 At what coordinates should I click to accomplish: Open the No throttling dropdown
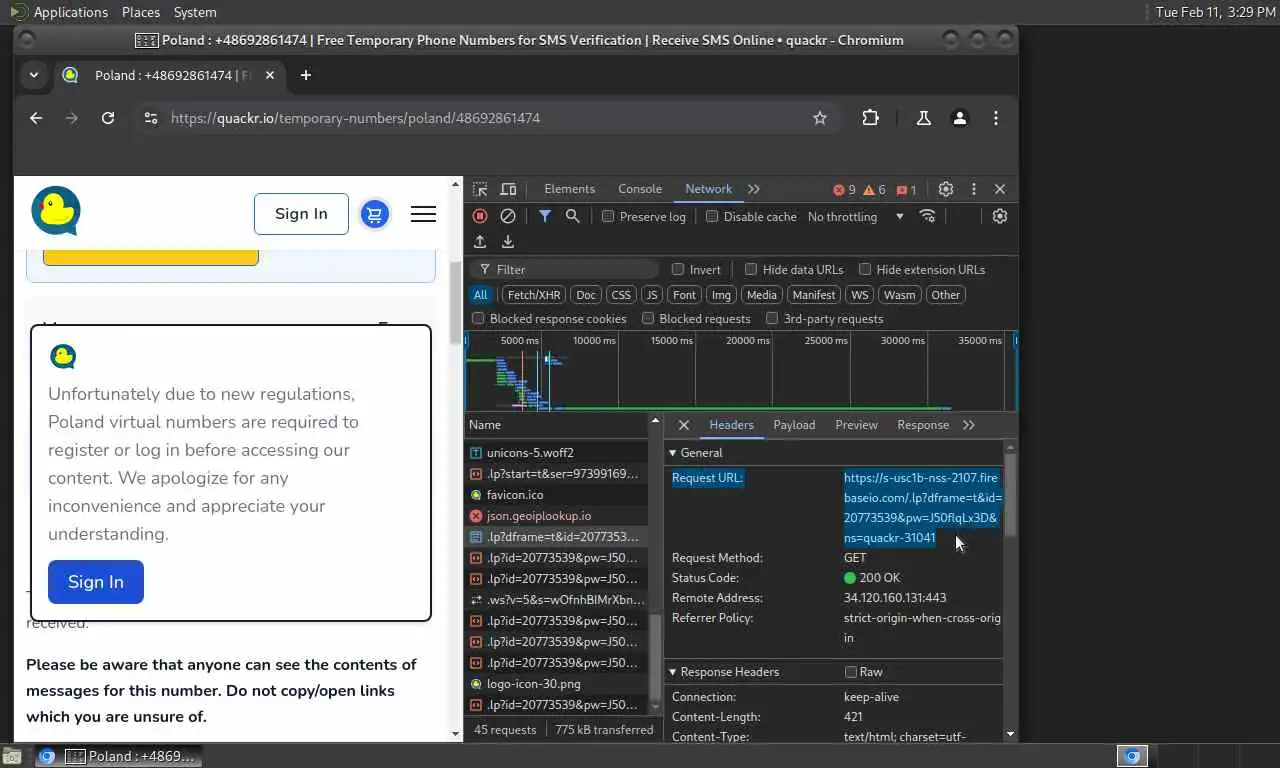pyautogui.click(x=855, y=216)
